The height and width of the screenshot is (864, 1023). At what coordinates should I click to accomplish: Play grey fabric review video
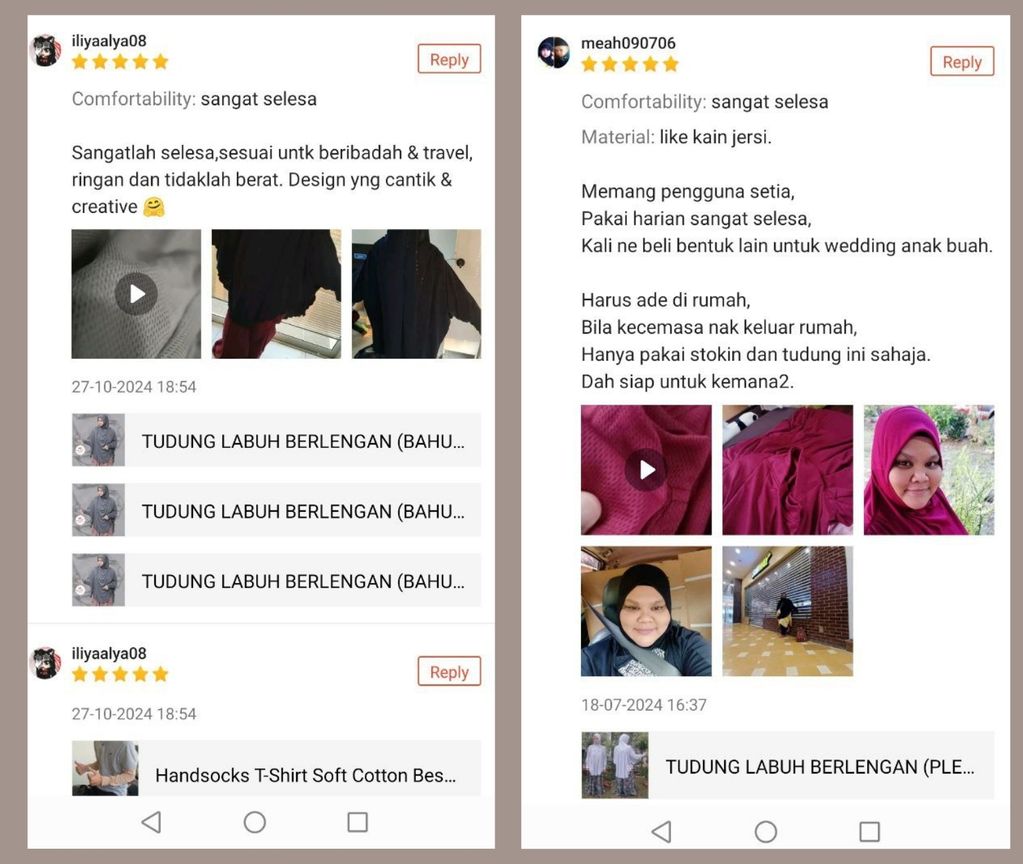click(136, 294)
